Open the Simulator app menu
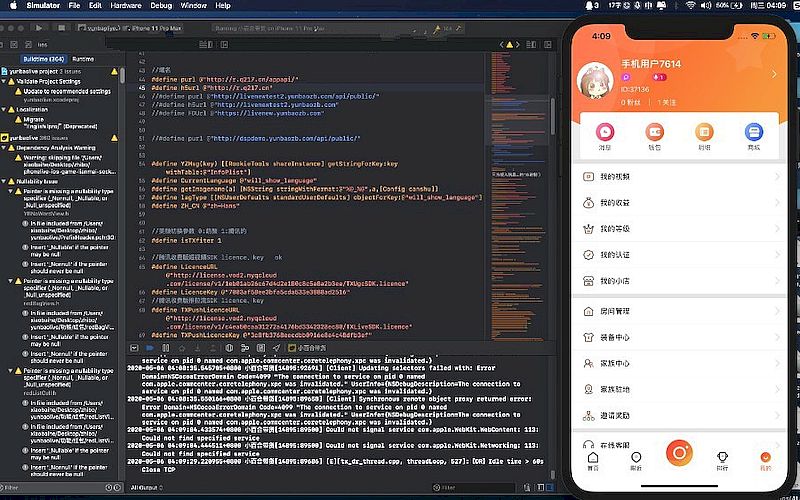 tap(43, 6)
